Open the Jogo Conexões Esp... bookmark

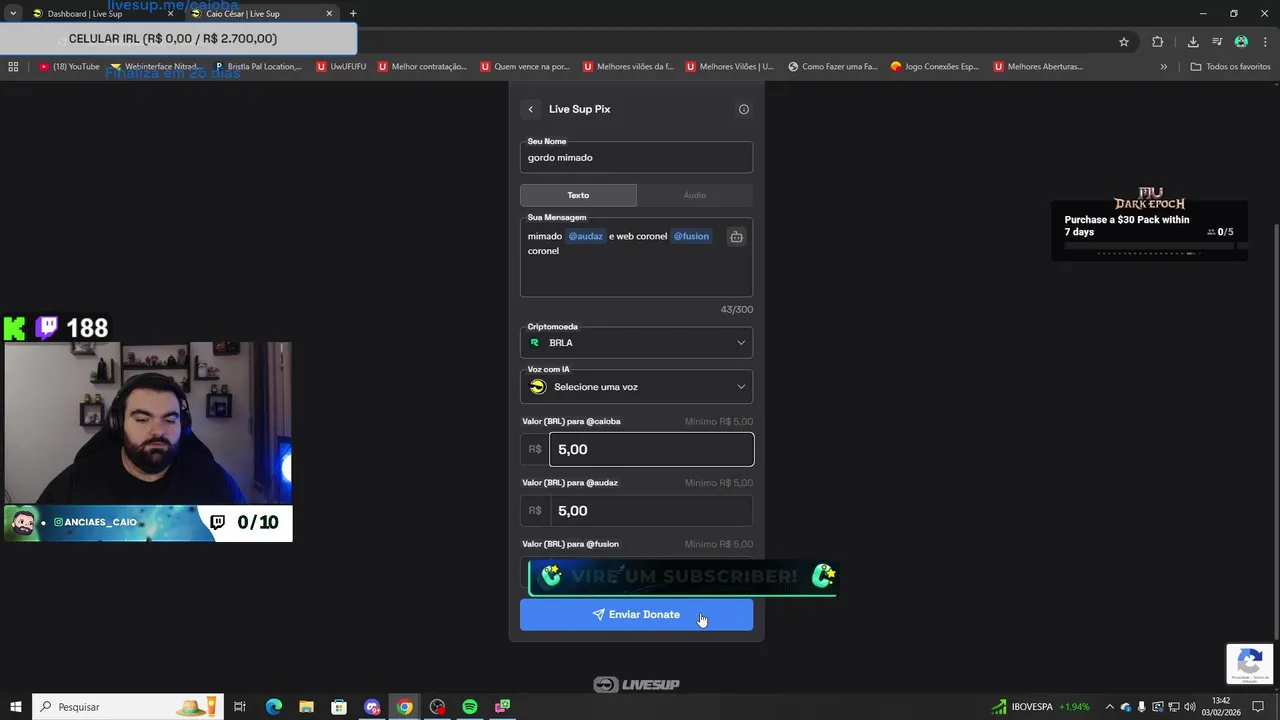coord(935,67)
